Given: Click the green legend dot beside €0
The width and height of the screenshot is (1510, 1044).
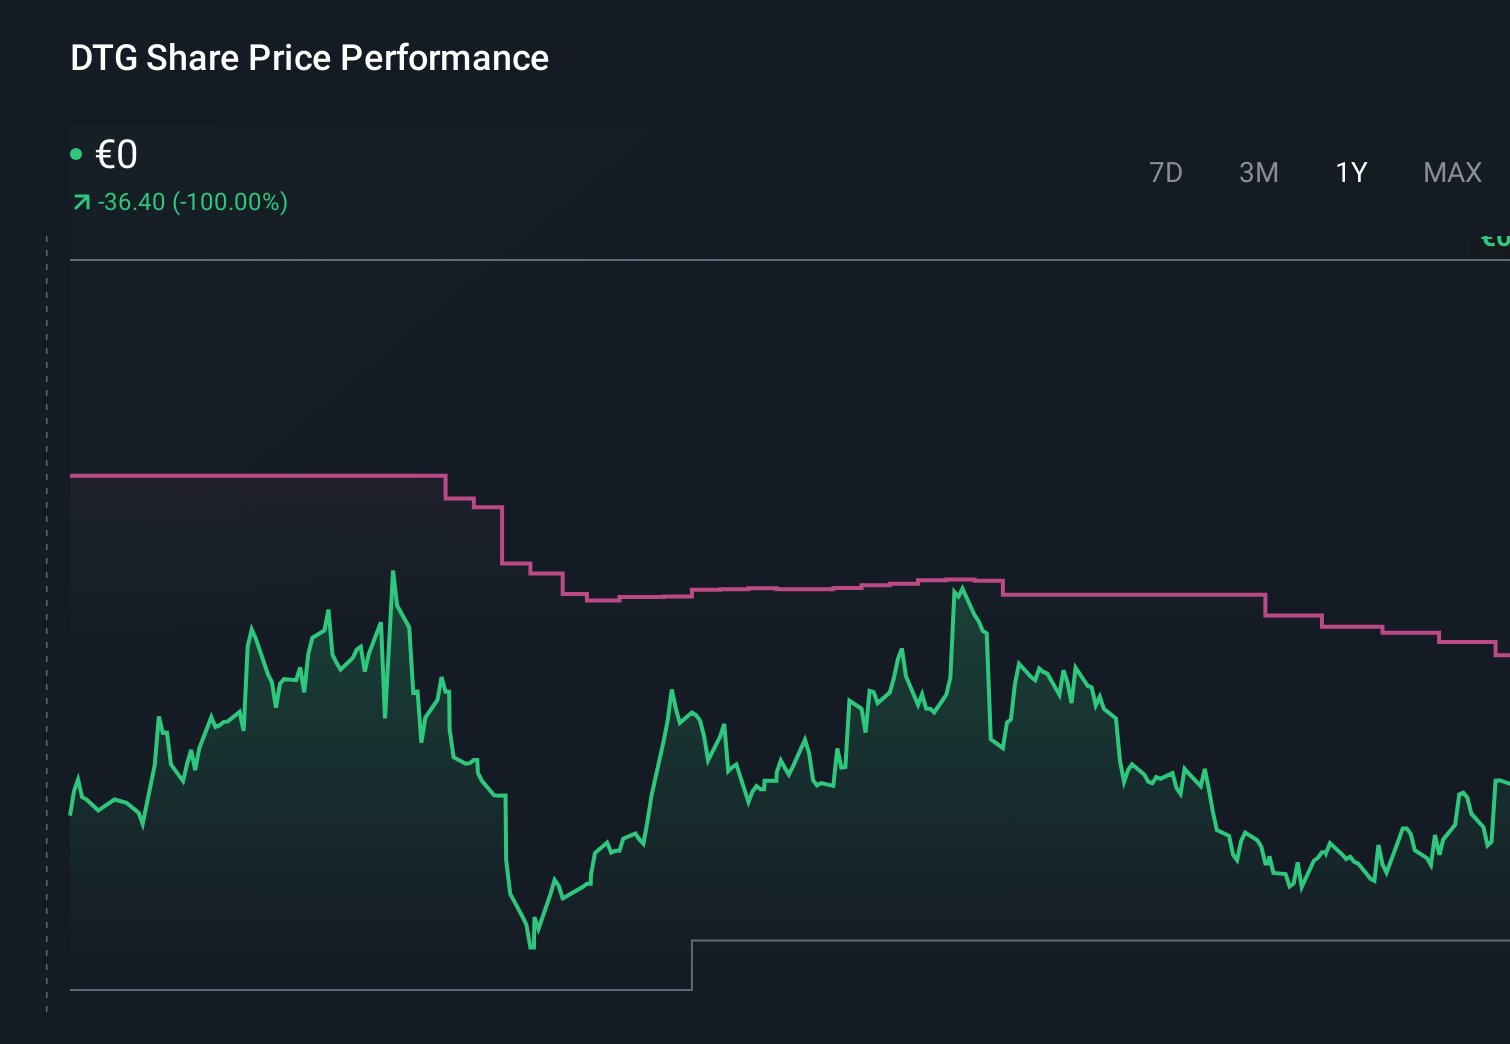Looking at the screenshot, I should 76,152.
